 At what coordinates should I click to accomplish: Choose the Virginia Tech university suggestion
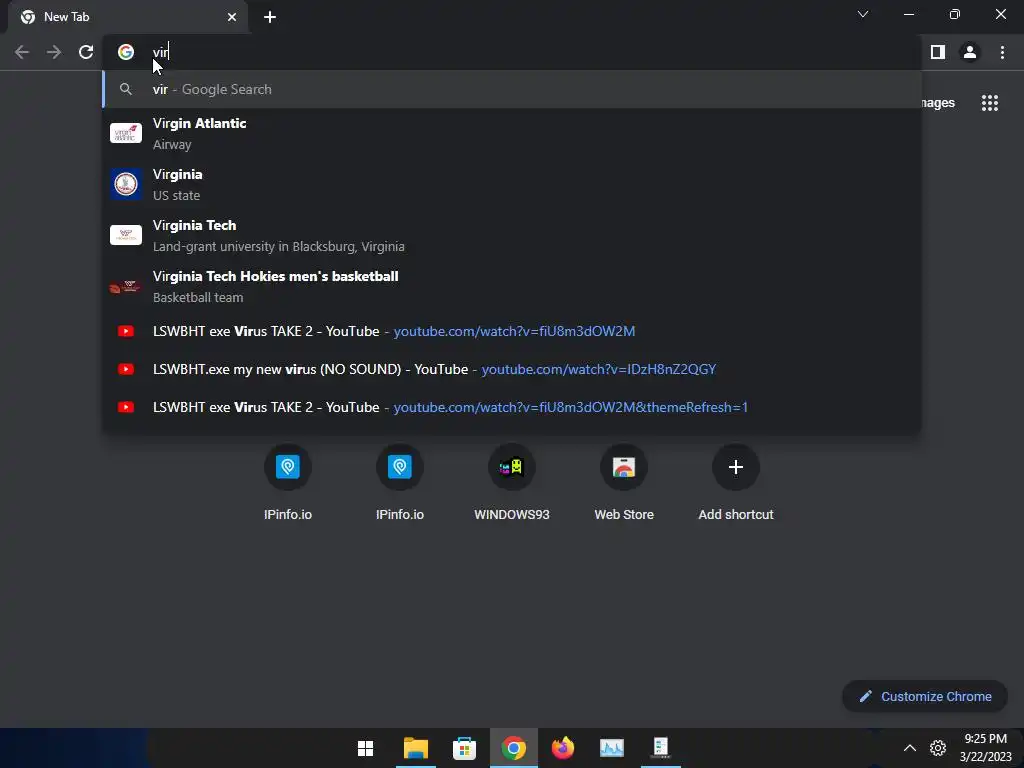513,235
